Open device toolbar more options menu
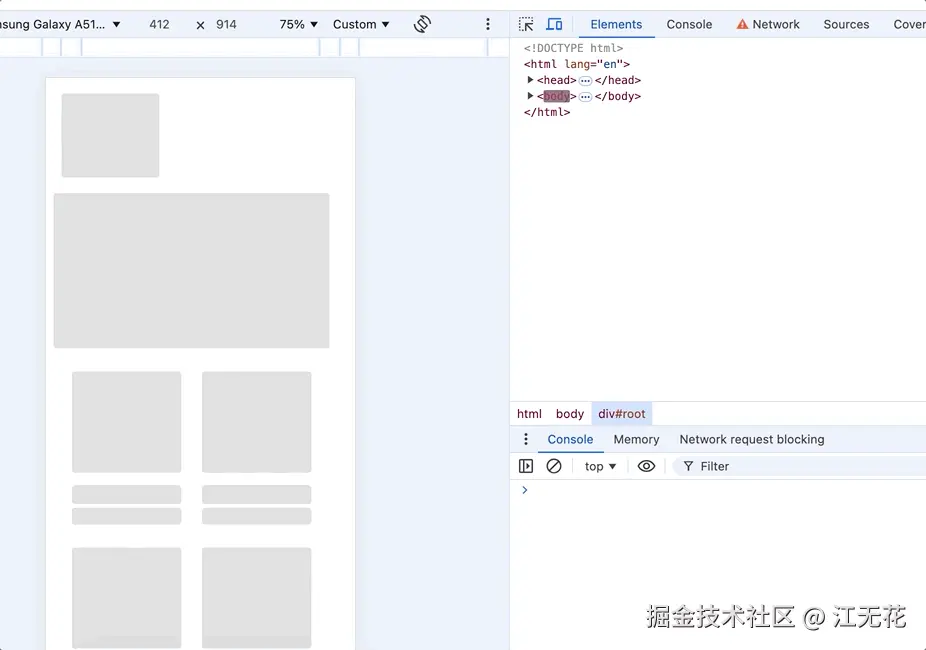 488,24
